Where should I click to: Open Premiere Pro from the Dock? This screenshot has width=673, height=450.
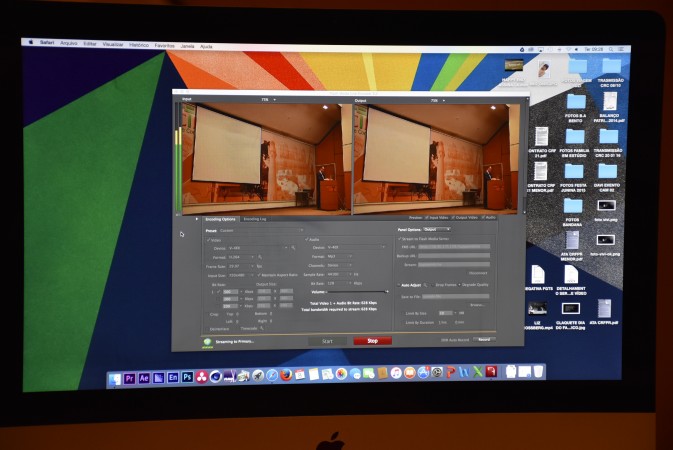(129, 378)
